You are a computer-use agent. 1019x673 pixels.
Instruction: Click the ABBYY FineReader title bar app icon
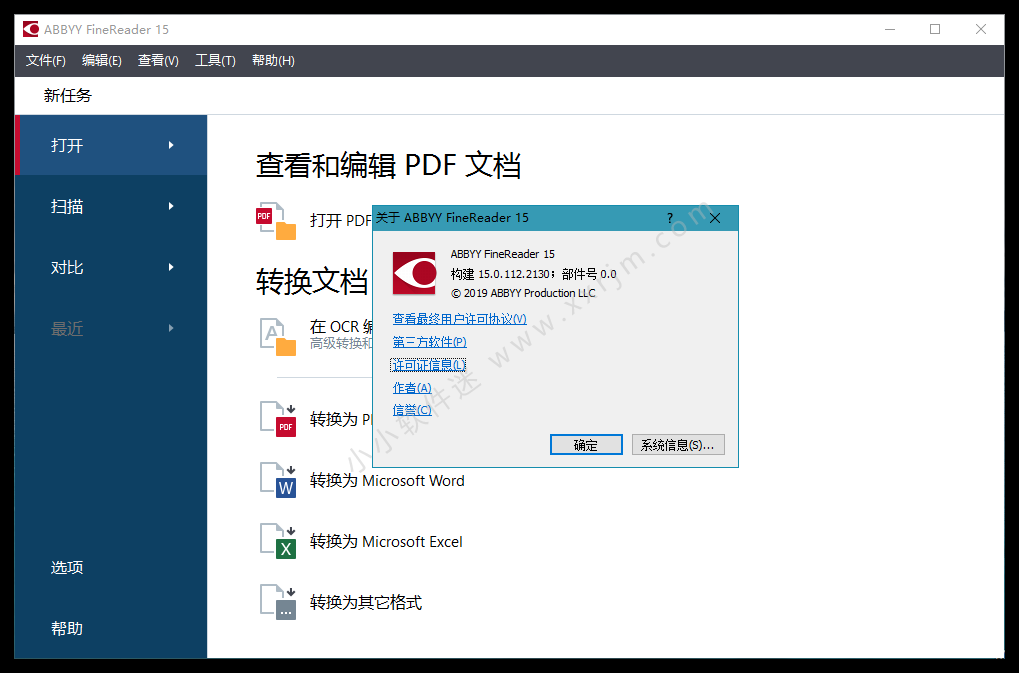31,29
